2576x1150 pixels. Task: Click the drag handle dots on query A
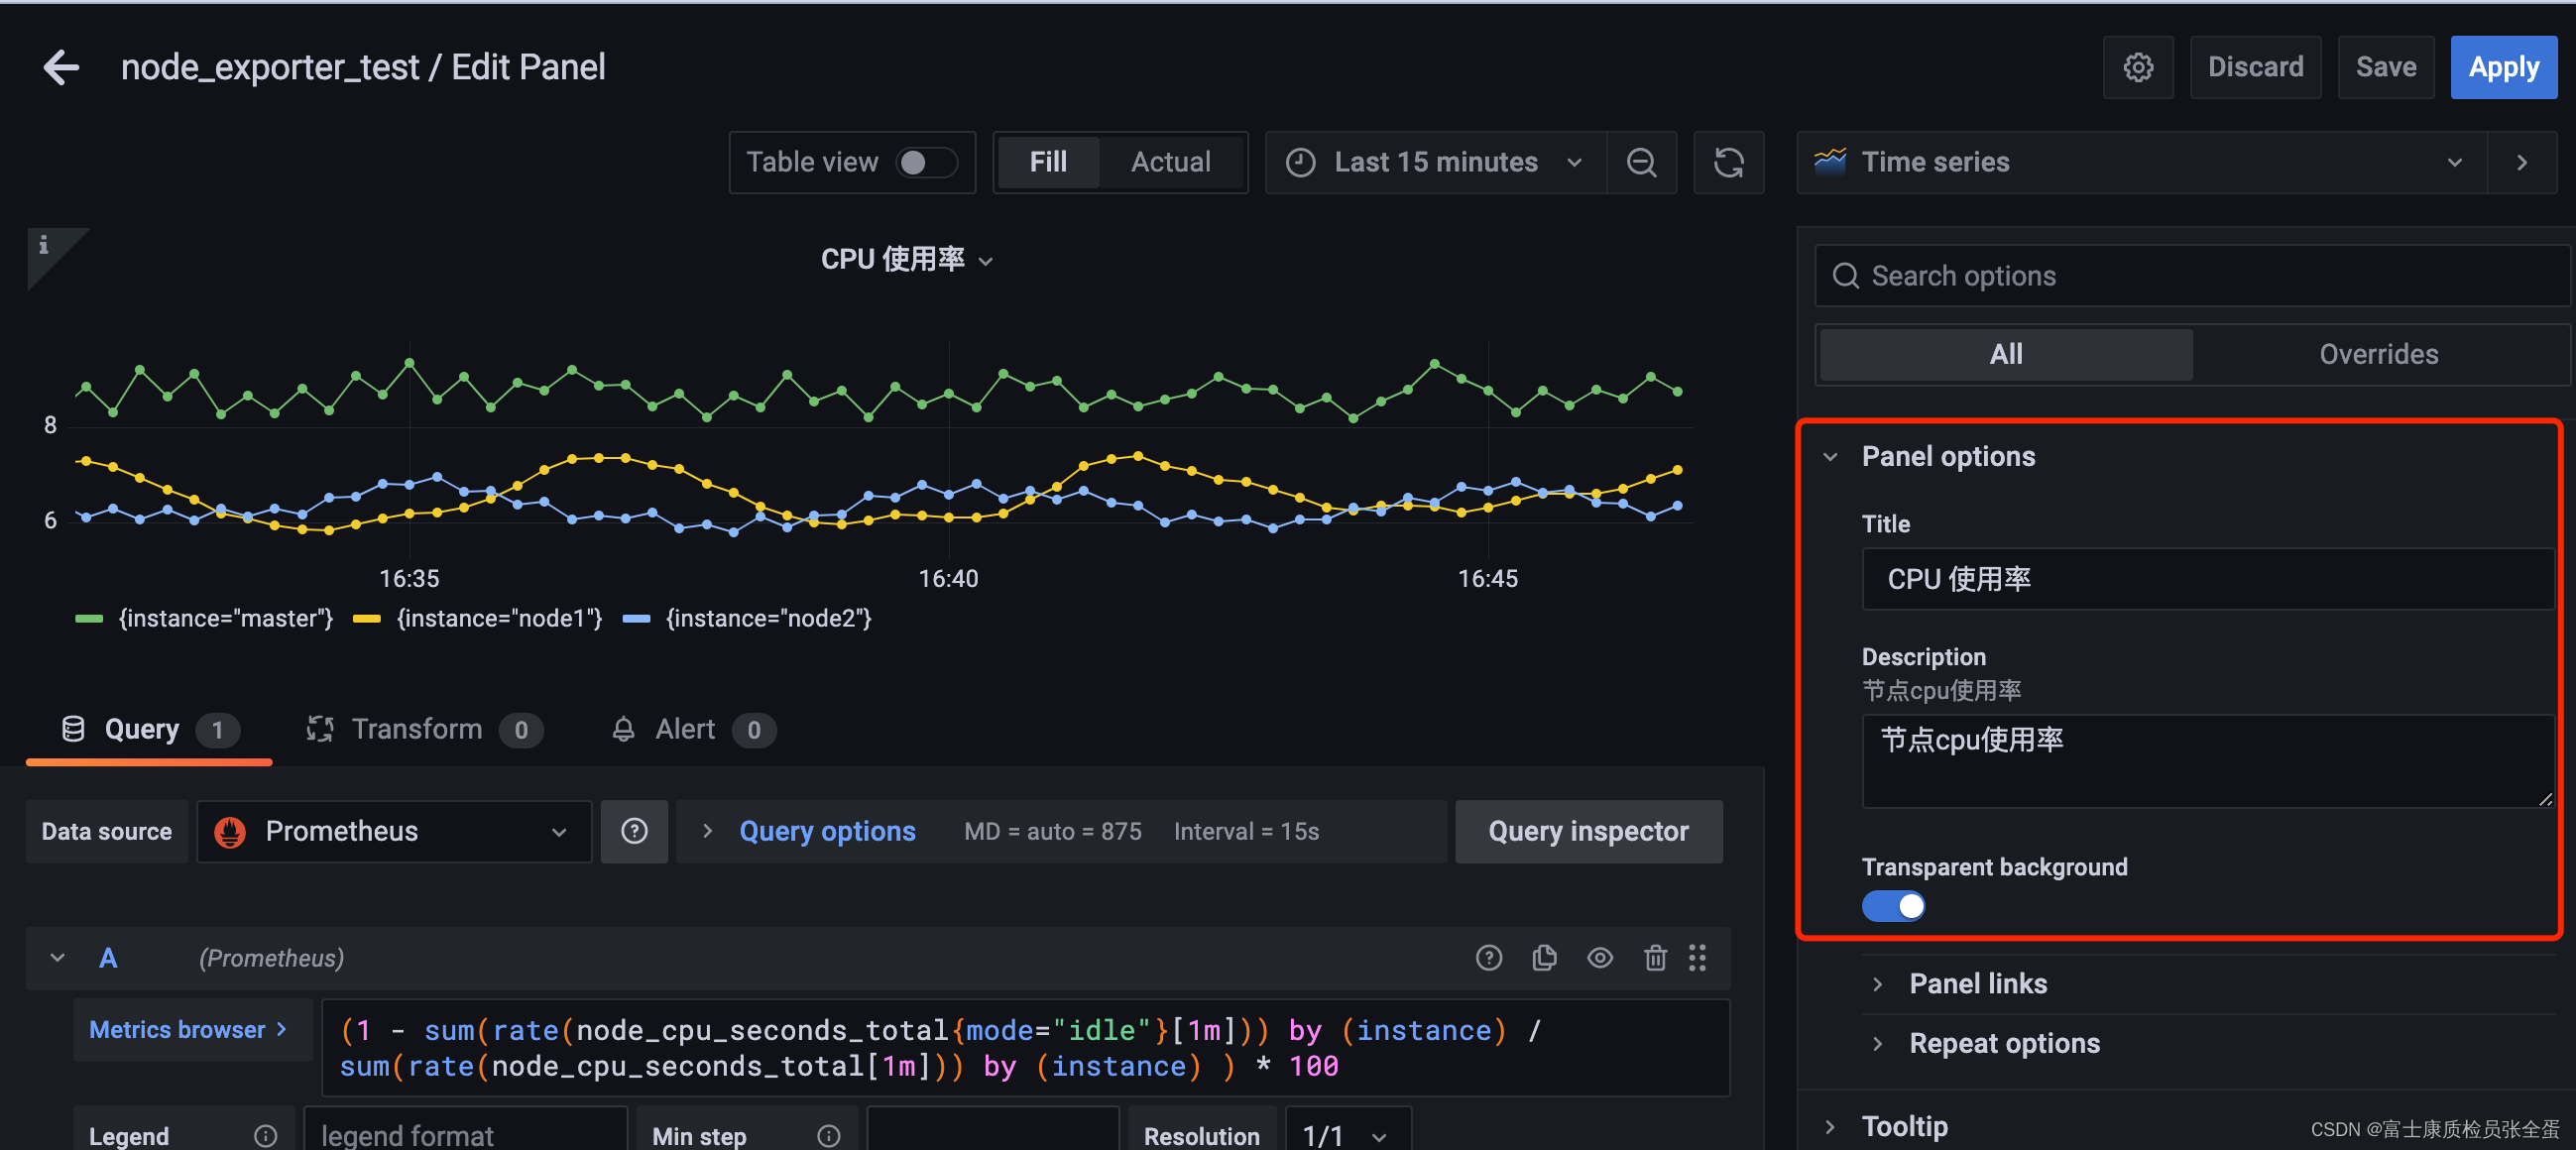pos(1697,957)
